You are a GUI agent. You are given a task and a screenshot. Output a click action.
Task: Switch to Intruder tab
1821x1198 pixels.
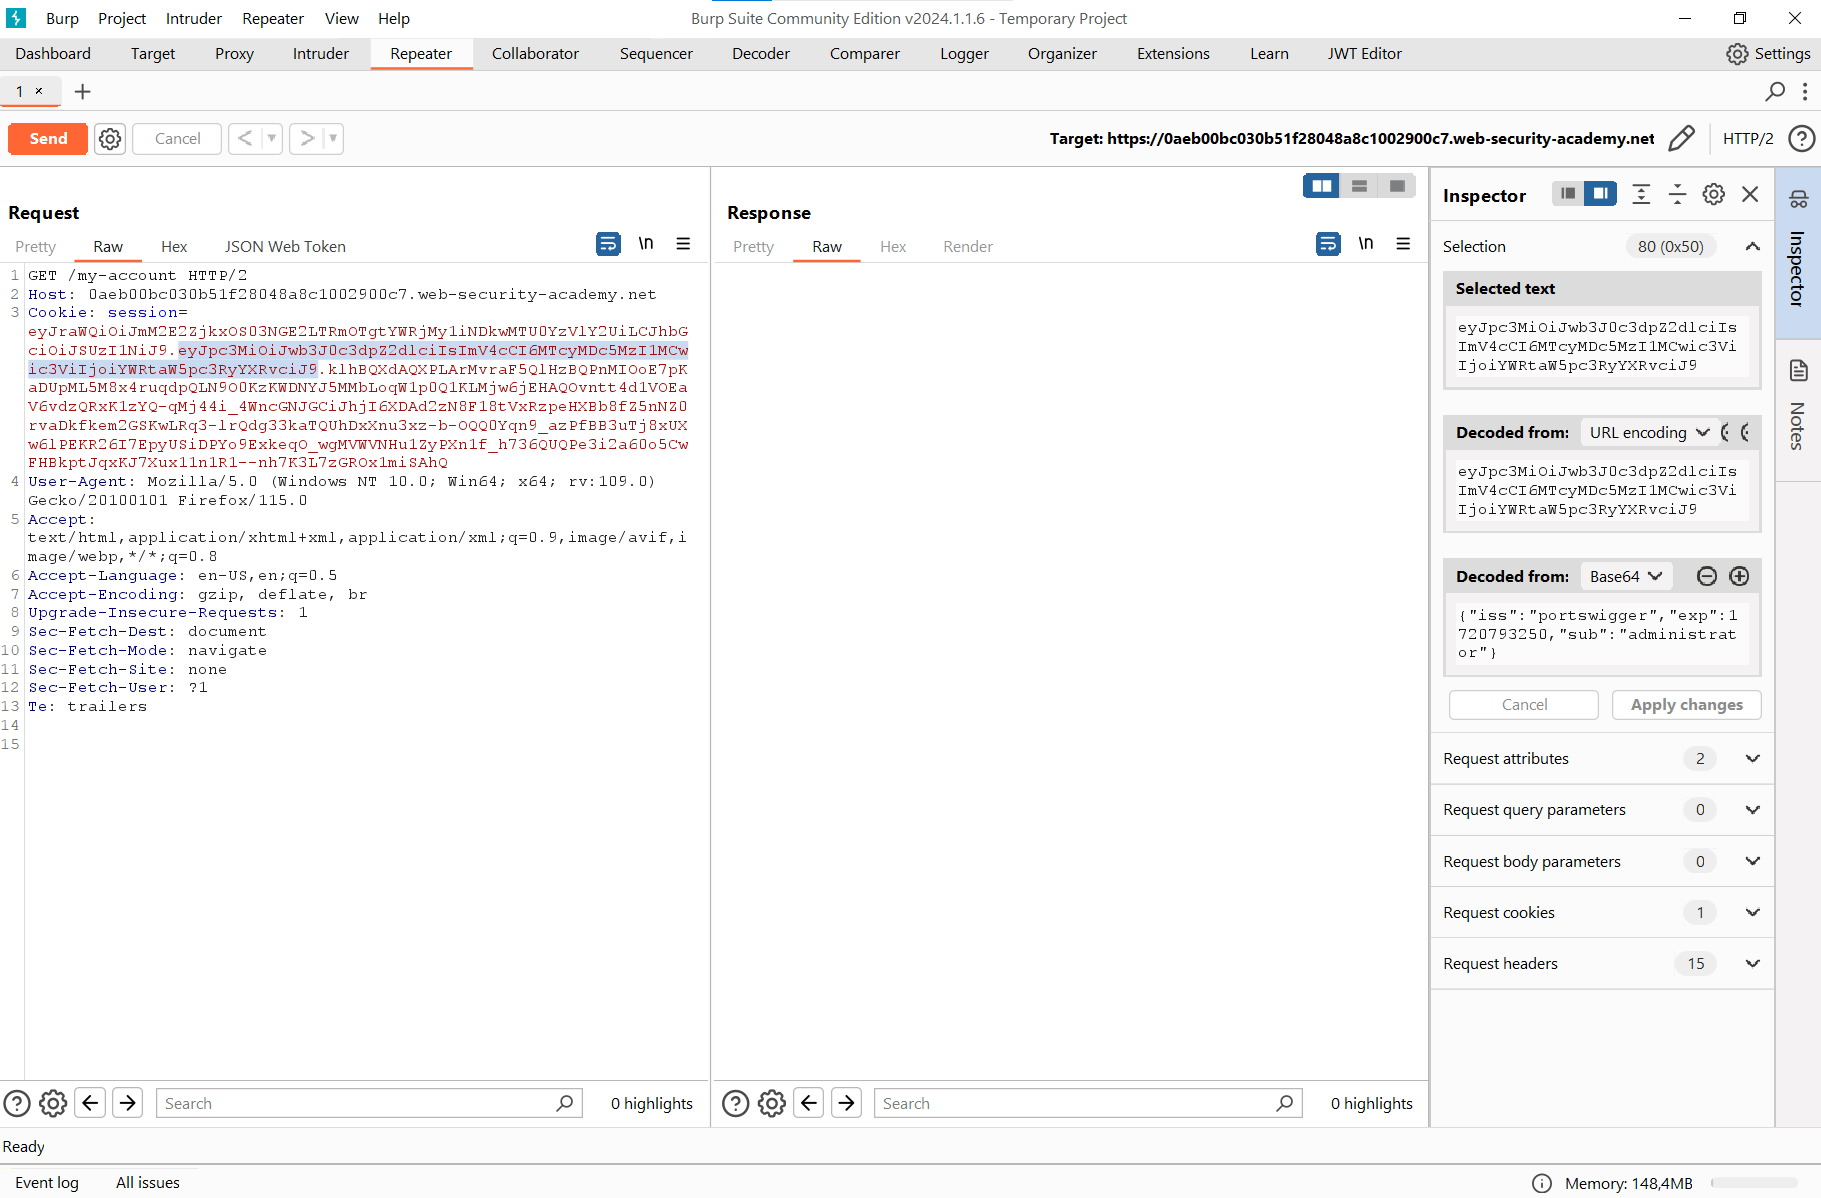pos(321,54)
